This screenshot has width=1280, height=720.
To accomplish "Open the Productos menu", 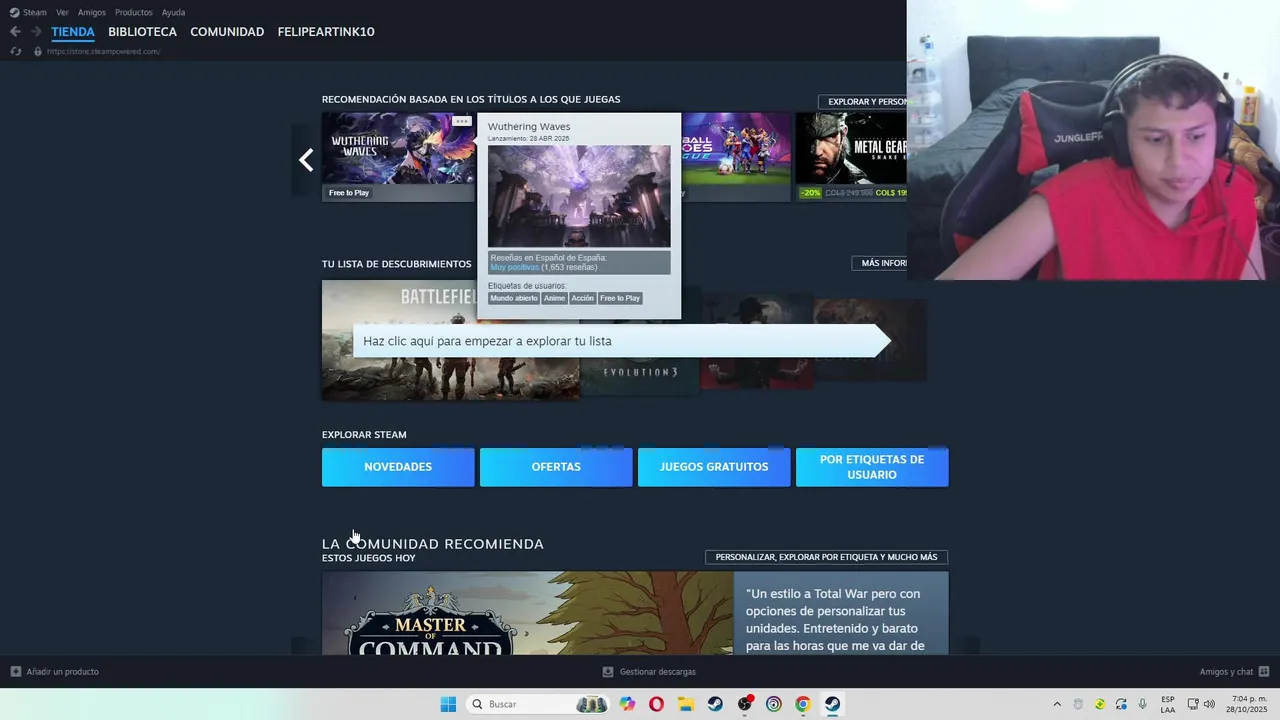I will 134,12.
